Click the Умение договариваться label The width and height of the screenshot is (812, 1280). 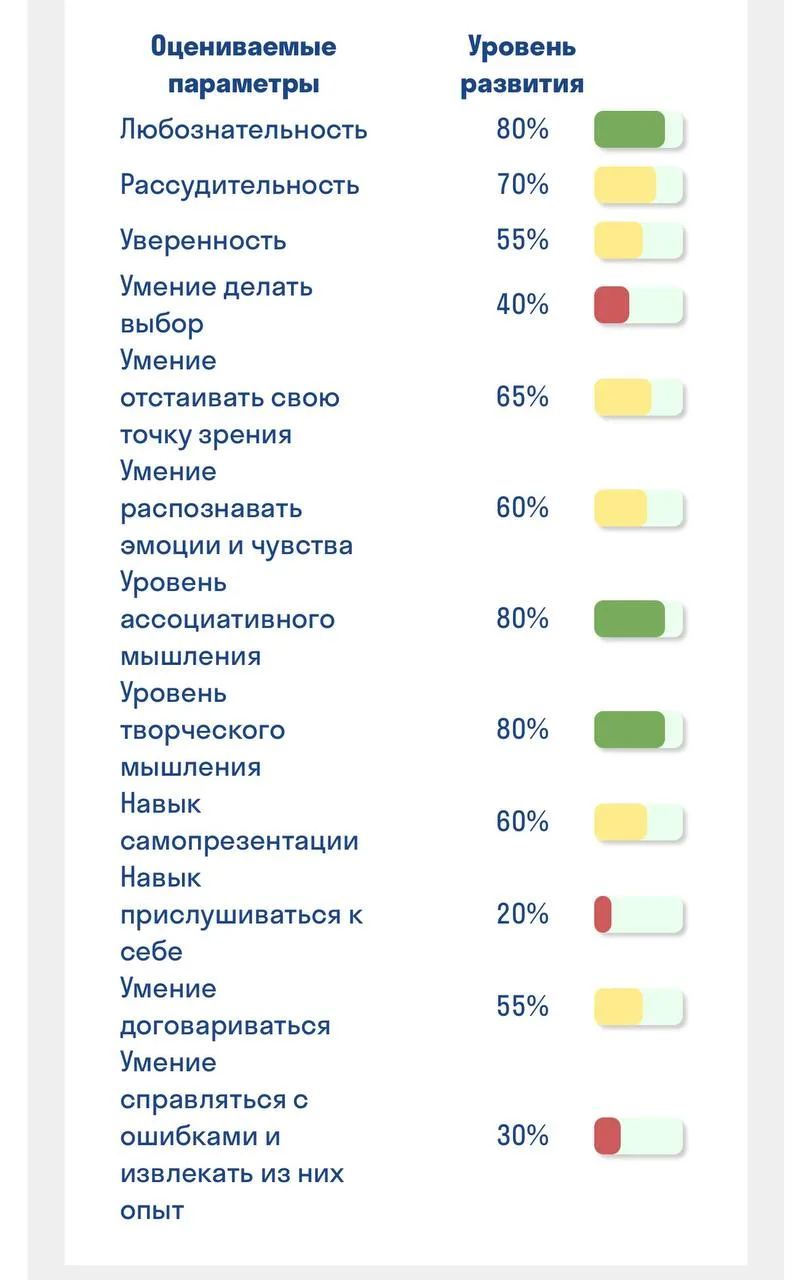tap(225, 1007)
